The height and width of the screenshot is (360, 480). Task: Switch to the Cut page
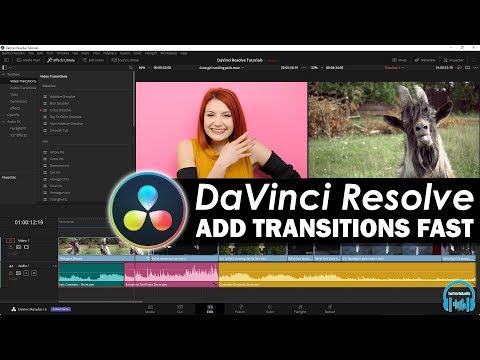coord(180,309)
